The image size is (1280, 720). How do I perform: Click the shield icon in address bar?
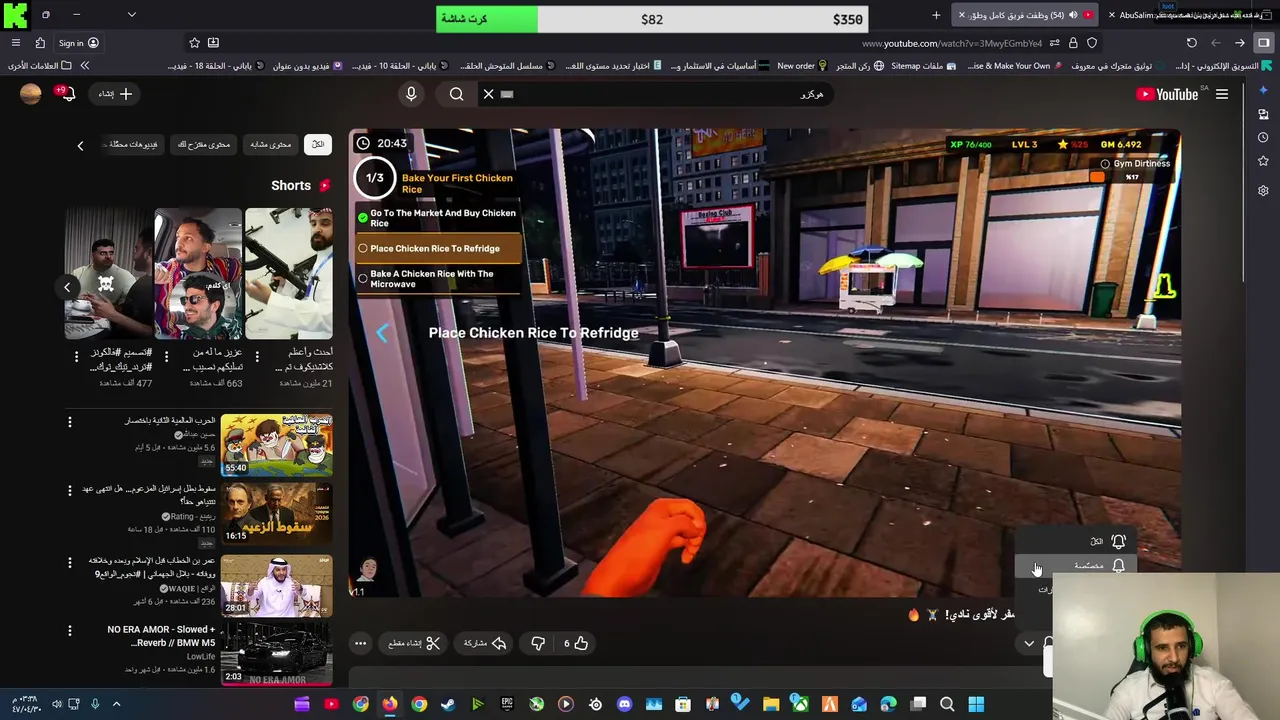(1092, 43)
